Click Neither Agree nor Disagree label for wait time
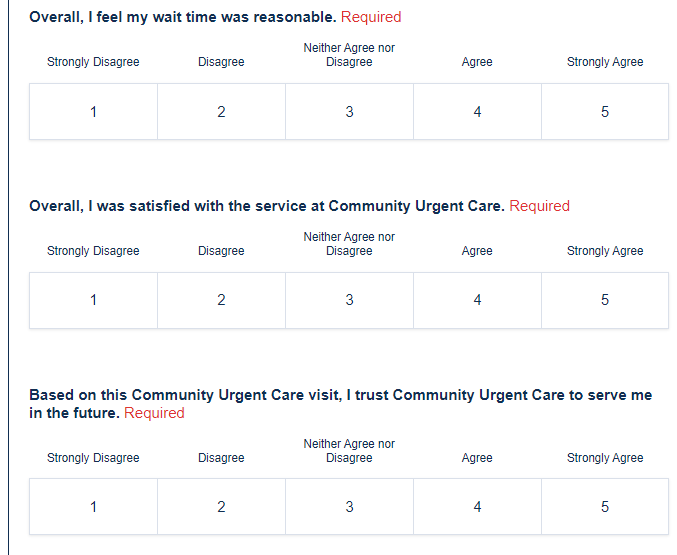This screenshot has height=555, width=677. 349,55
